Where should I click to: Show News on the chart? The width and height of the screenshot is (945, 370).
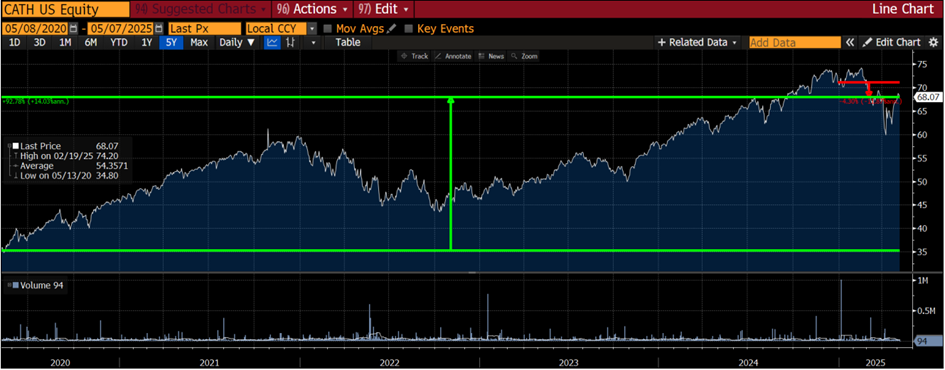pyautogui.click(x=491, y=56)
